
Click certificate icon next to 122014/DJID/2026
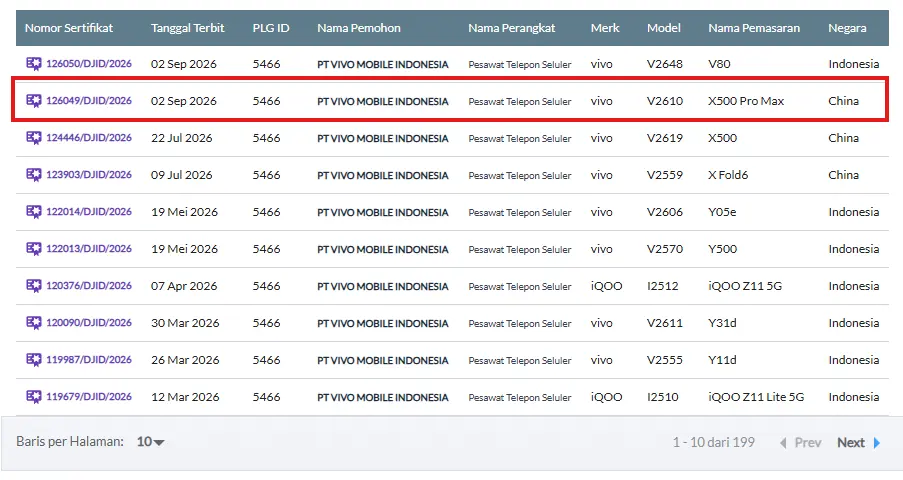(x=34, y=211)
